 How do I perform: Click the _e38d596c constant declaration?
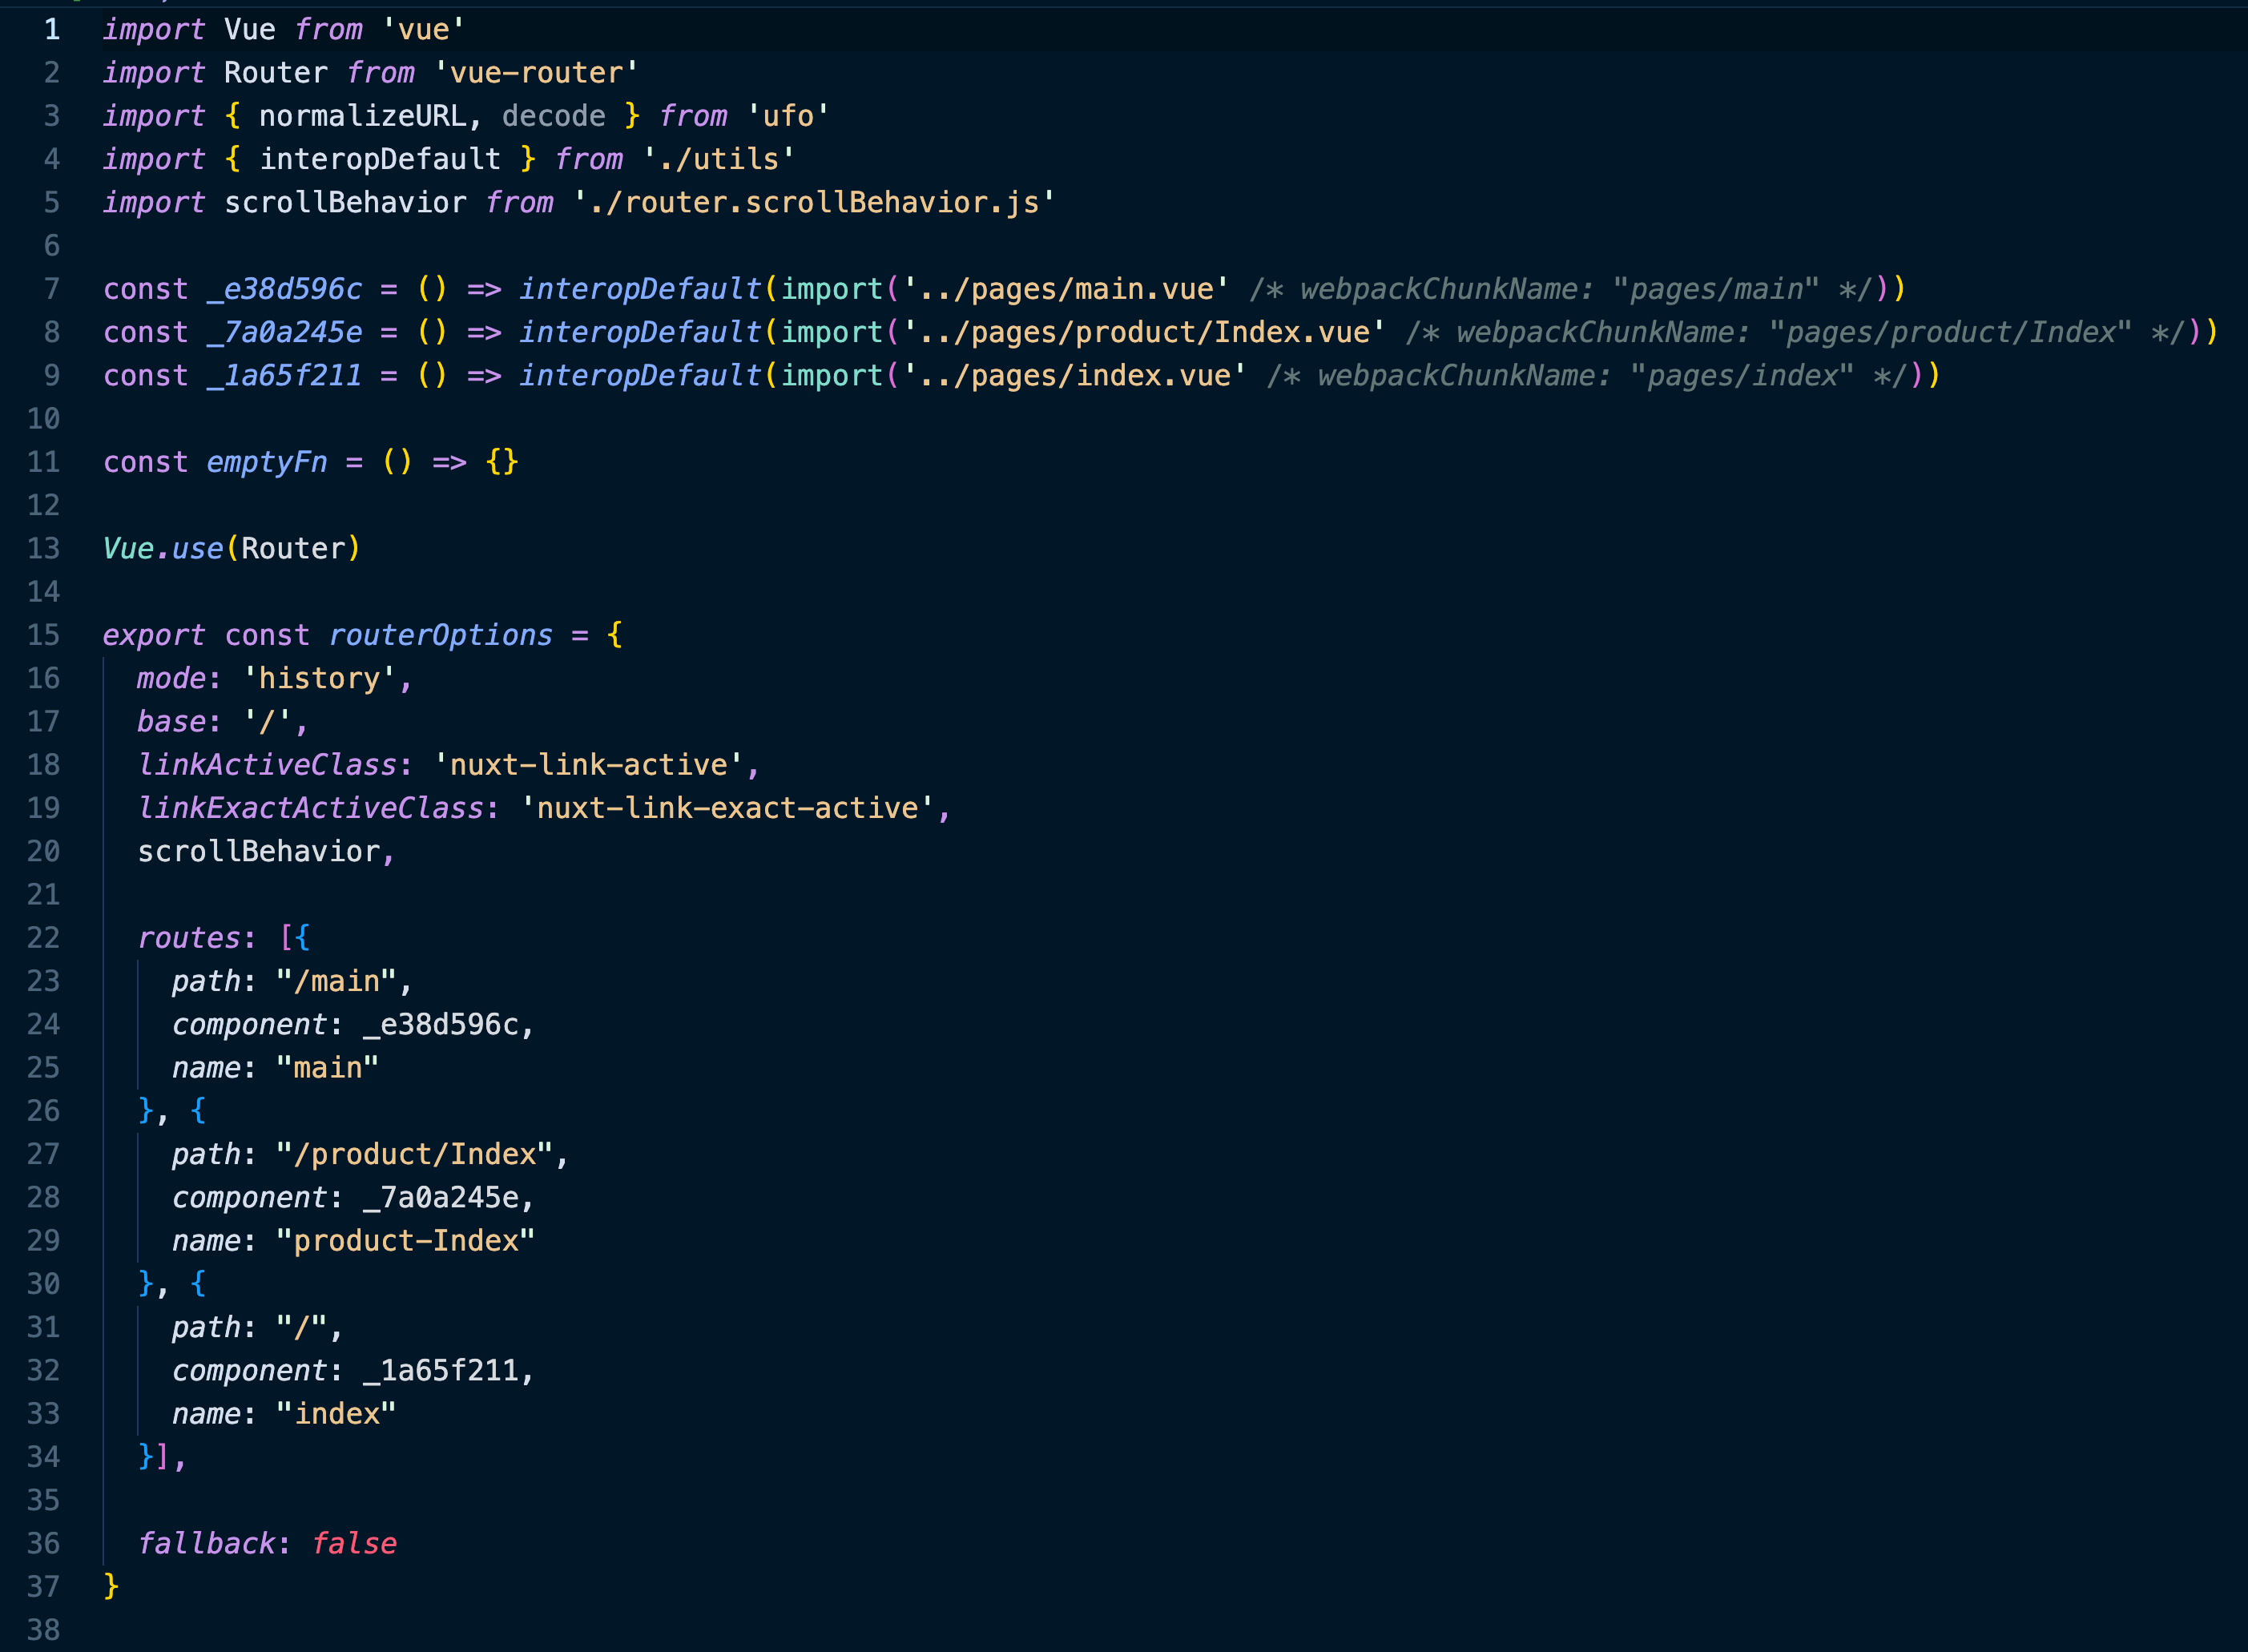click(x=284, y=289)
